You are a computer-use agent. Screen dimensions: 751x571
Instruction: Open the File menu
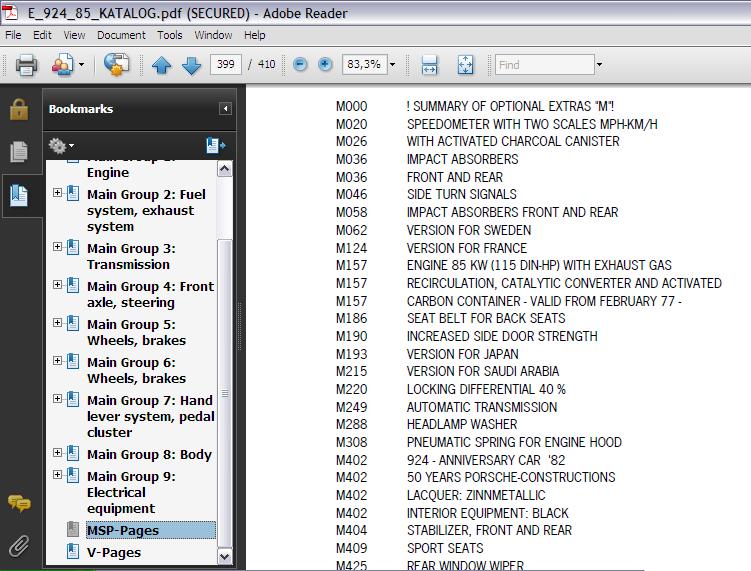[13, 35]
